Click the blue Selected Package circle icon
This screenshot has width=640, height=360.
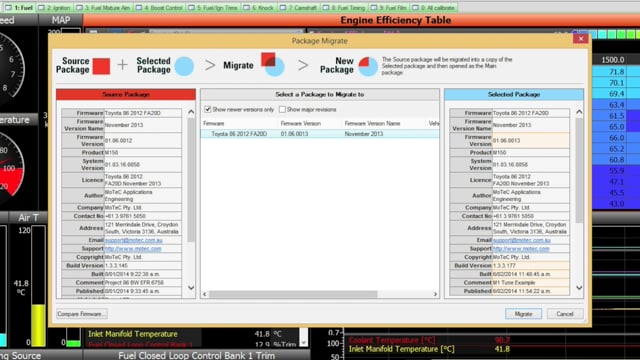tap(184, 66)
